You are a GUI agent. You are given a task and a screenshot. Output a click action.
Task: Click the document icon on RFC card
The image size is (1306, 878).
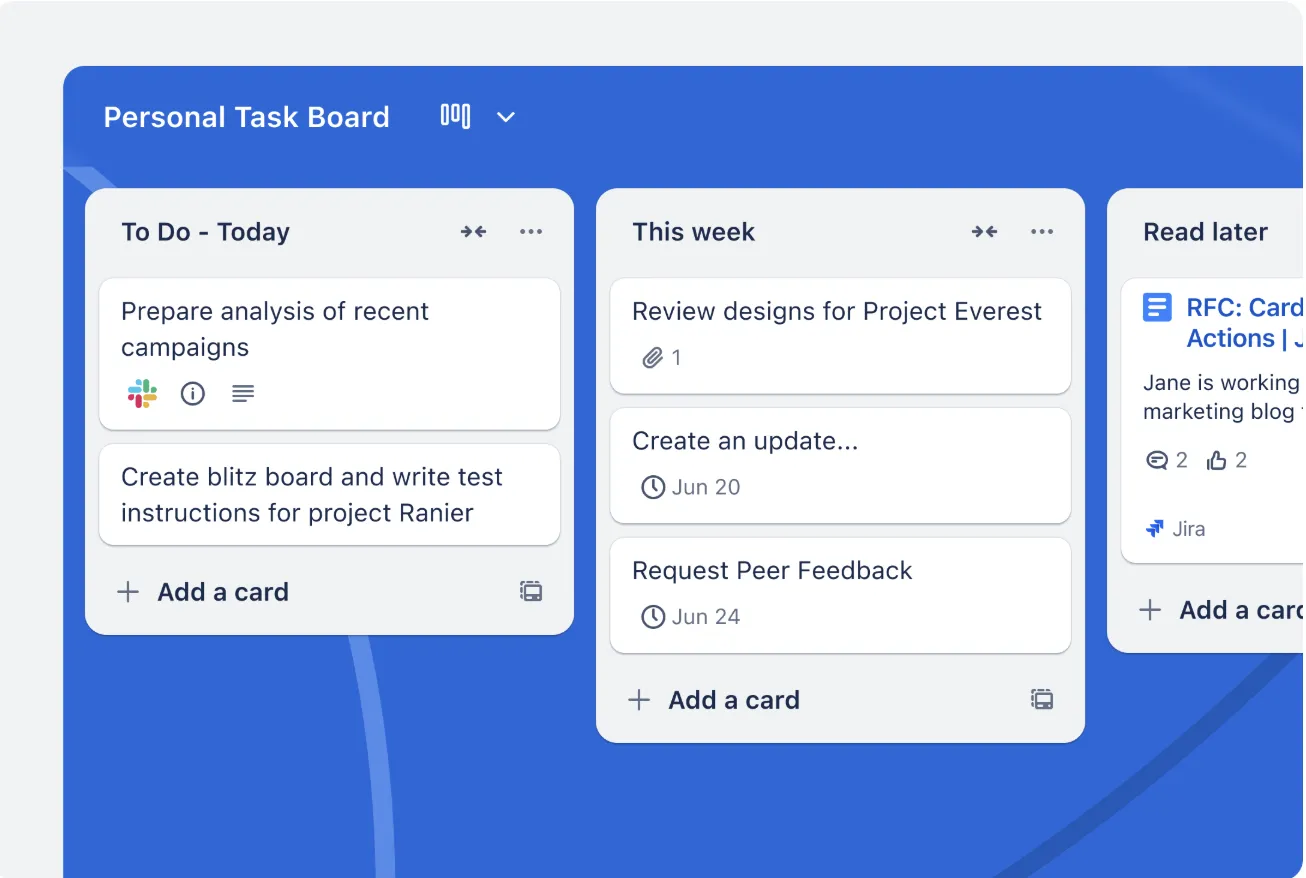click(1157, 307)
